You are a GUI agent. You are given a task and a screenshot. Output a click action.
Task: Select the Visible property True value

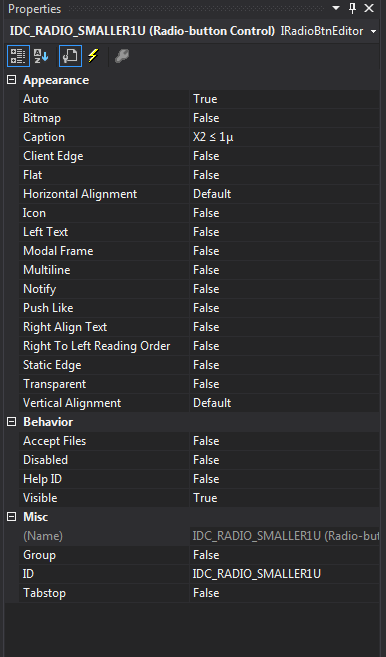click(285, 498)
